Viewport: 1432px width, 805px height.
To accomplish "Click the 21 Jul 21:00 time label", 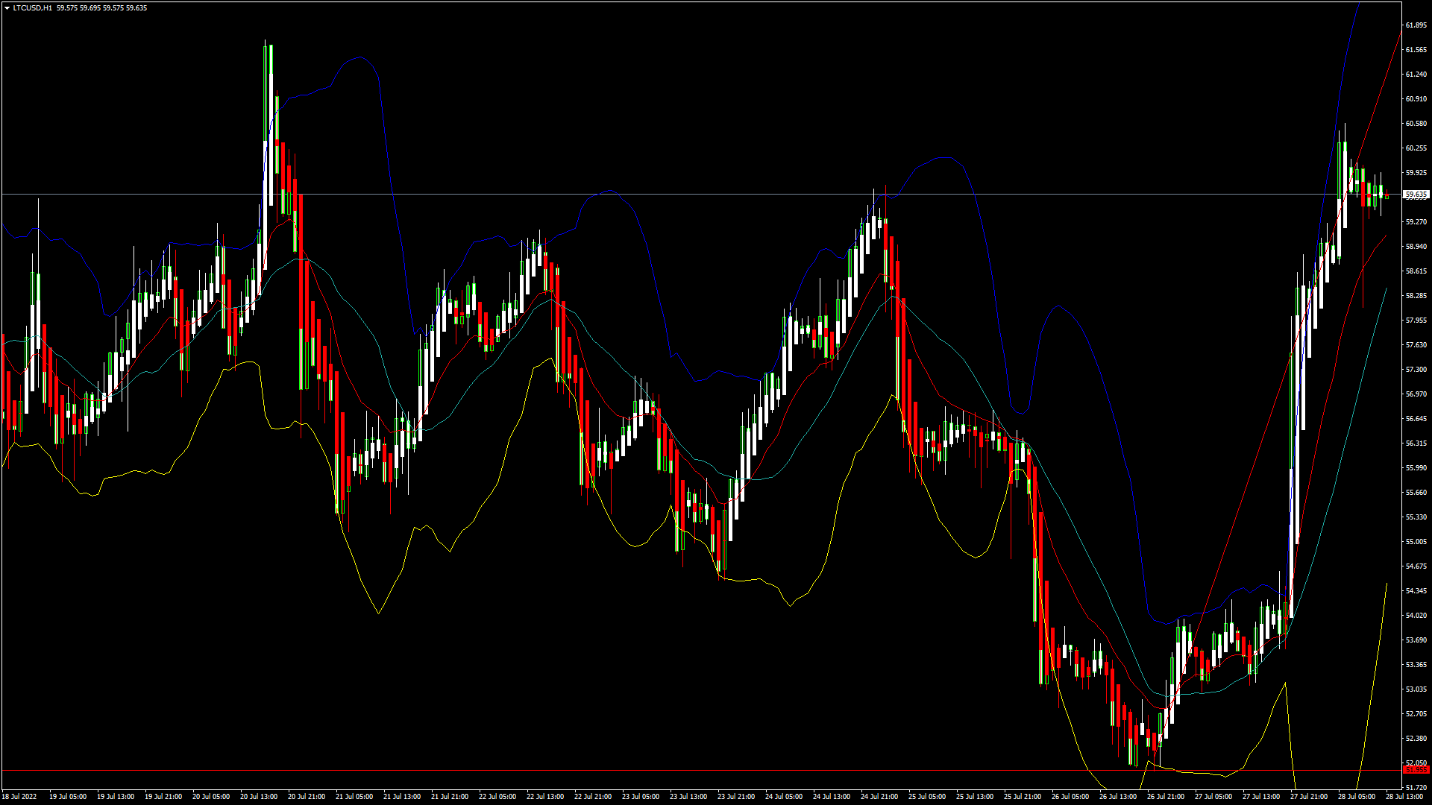I will click(450, 797).
